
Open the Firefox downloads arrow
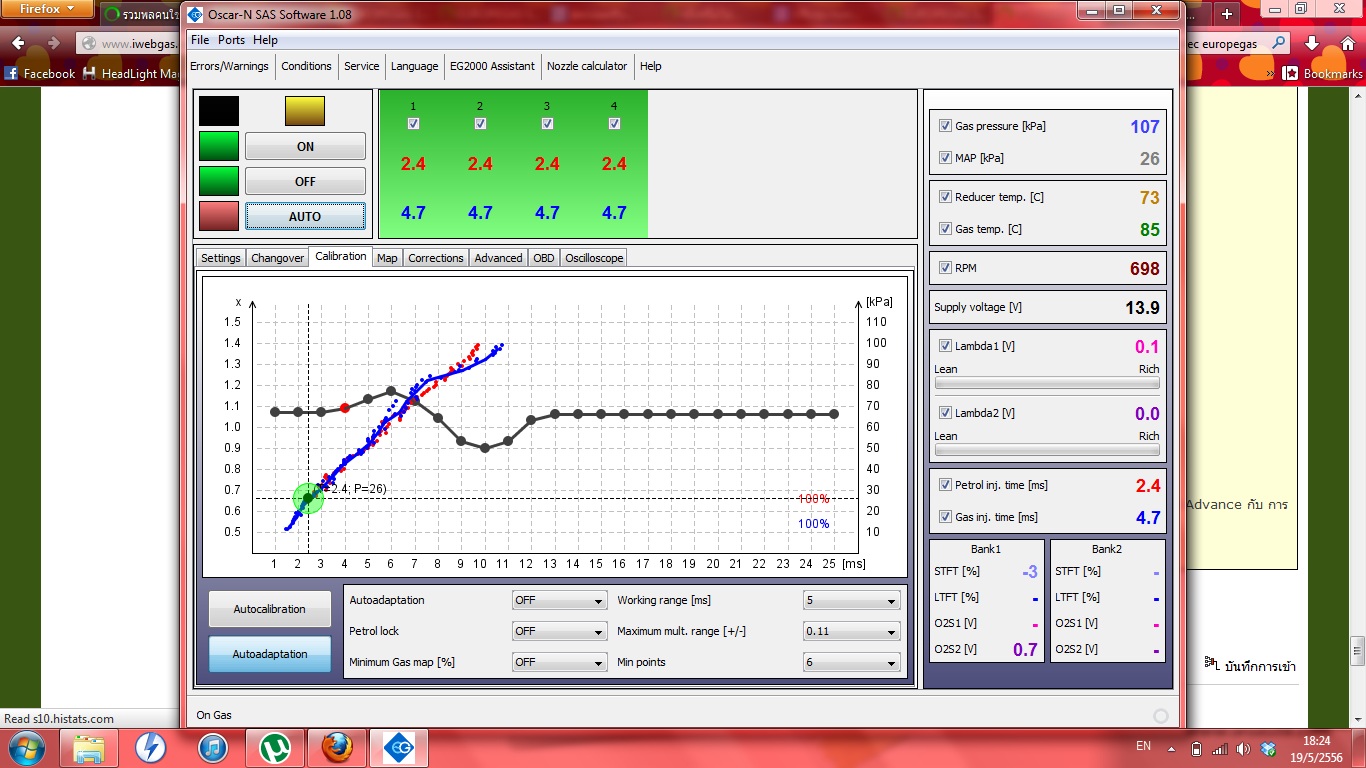tap(1312, 43)
